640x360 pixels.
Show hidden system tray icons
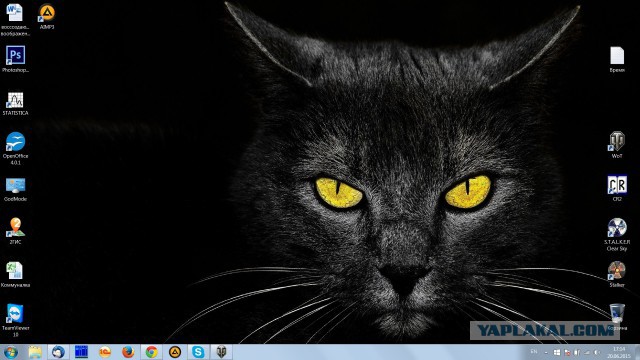point(546,352)
